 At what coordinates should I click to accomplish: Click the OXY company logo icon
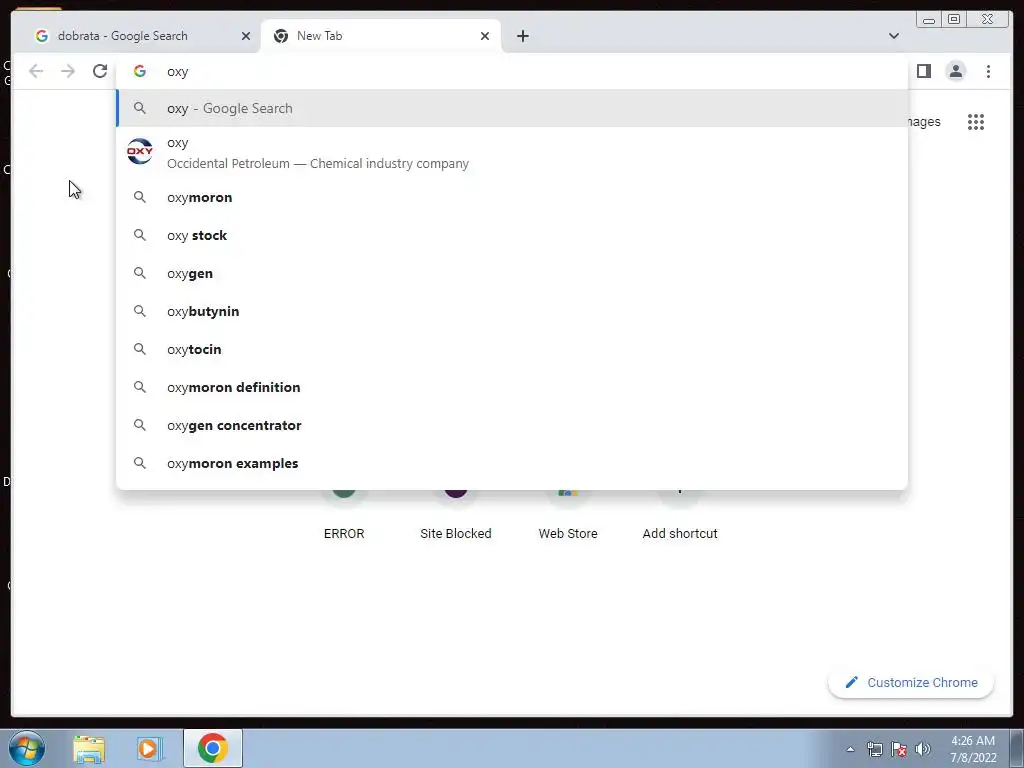pyautogui.click(x=140, y=152)
